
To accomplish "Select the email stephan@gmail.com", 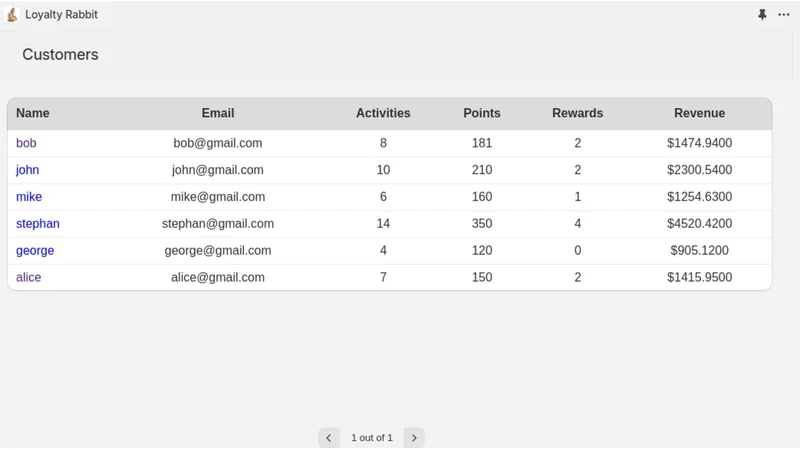I will click(218, 224).
